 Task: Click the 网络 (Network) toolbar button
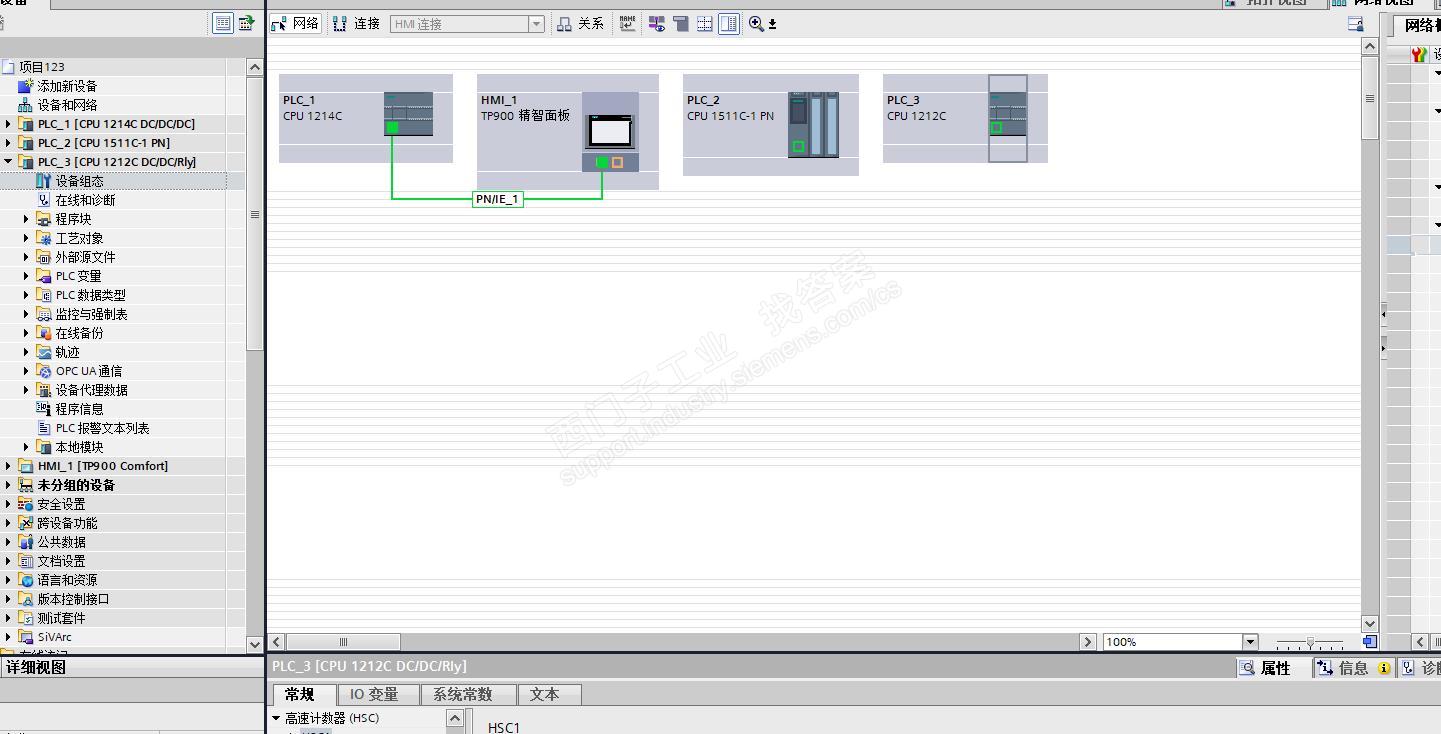click(295, 23)
